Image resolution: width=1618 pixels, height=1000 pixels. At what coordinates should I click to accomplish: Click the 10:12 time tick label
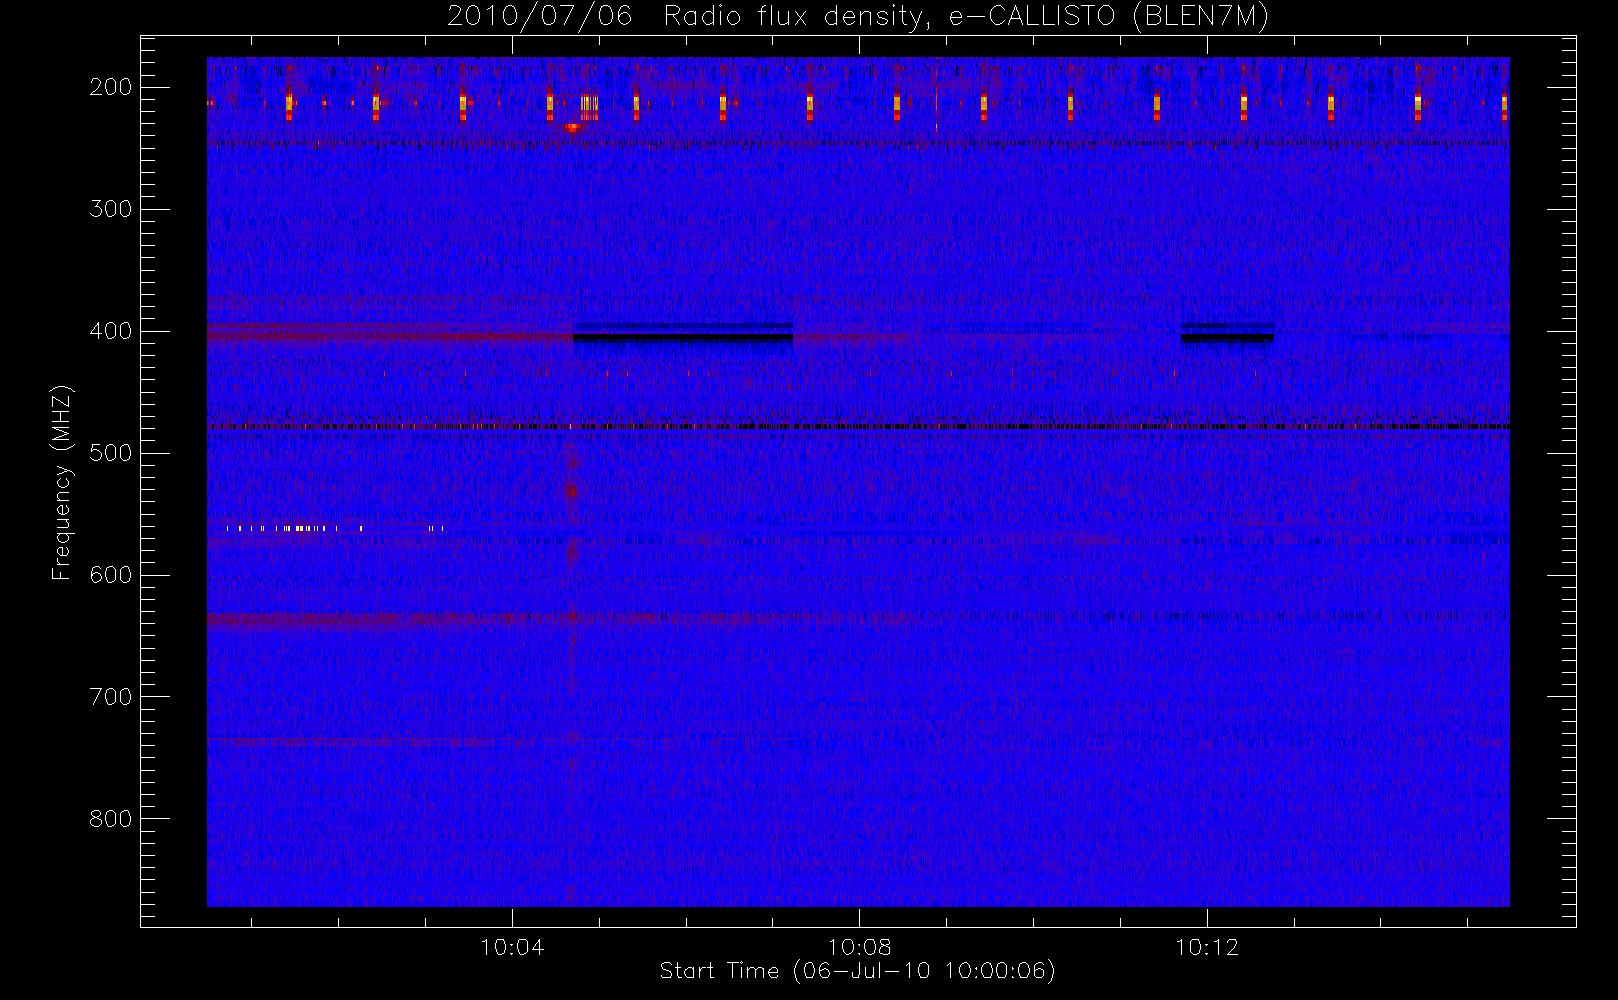1206,947
